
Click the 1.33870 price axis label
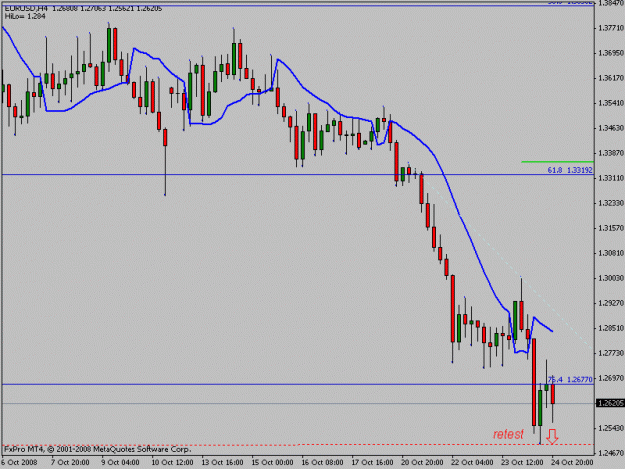tap(611, 153)
